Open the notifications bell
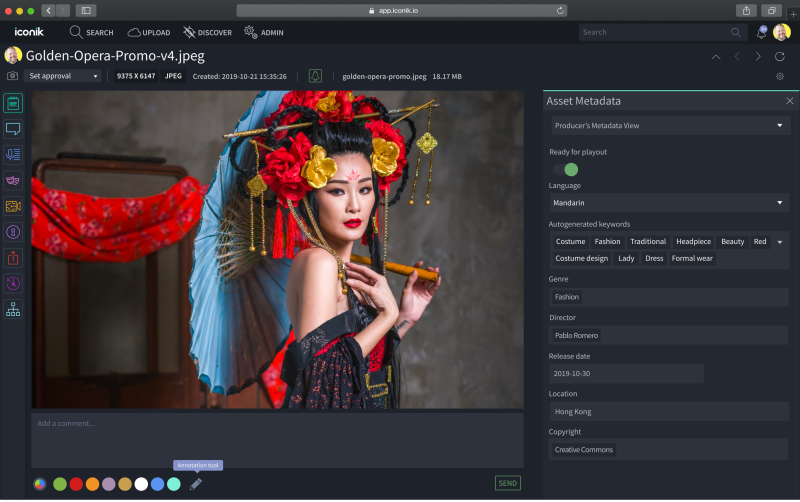800x502 pixels. click(761, 32)
